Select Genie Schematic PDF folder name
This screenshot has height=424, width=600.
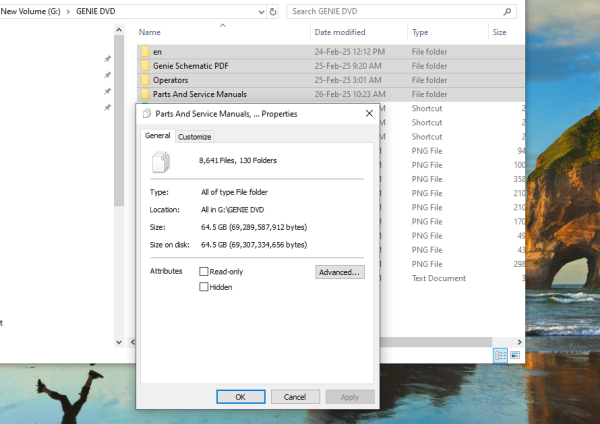191,66
